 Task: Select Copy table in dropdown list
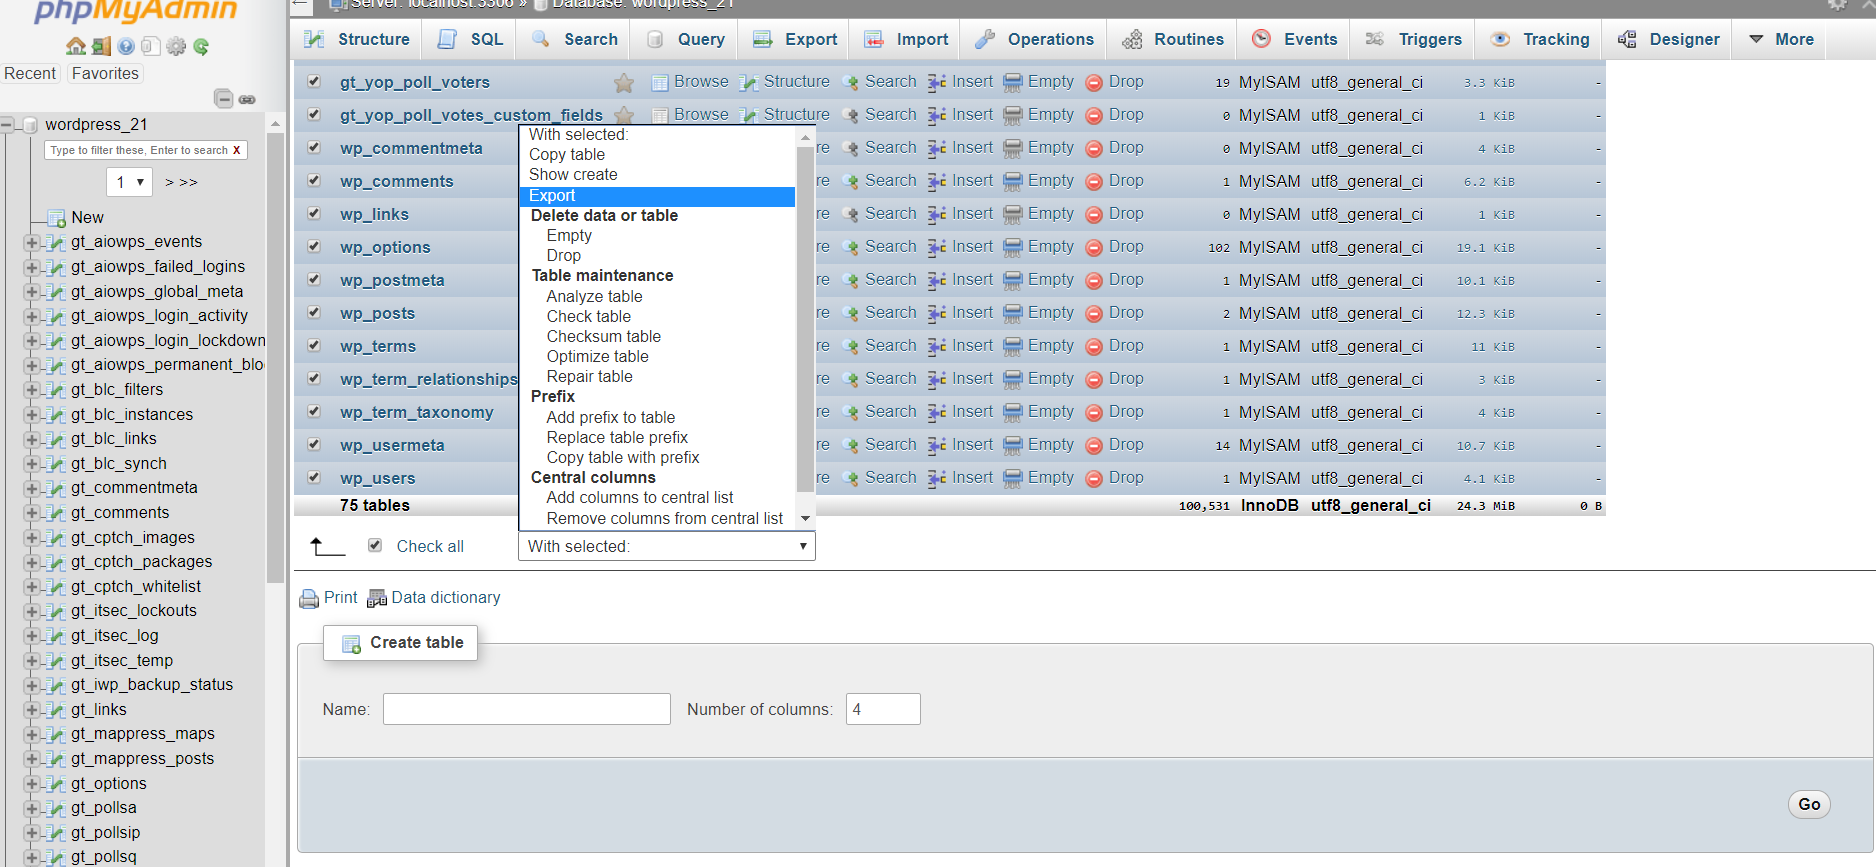click(x=657, y=155)
